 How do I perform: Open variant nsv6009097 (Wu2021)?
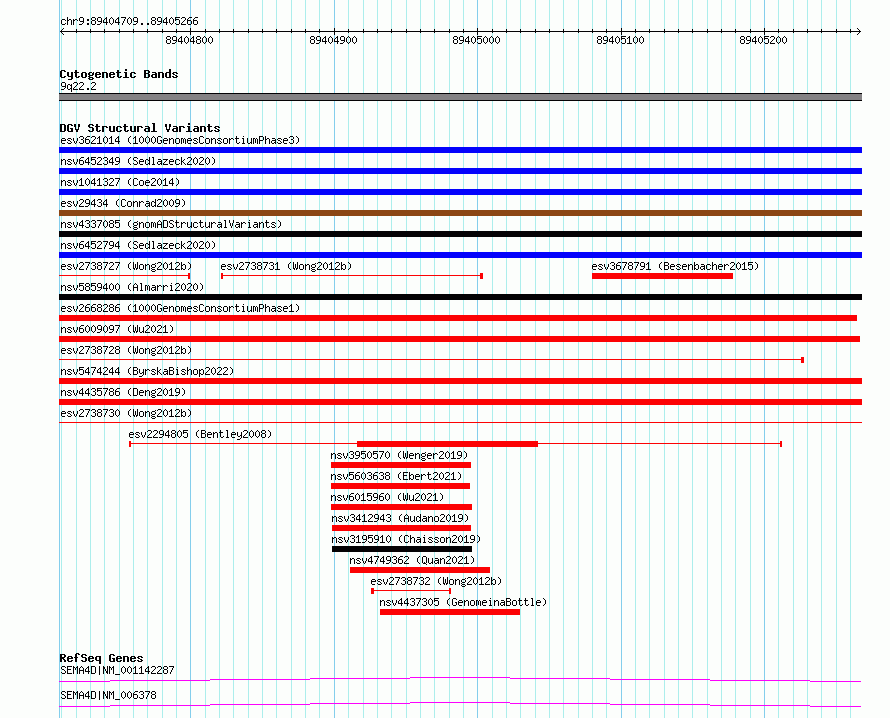point(117,329)
